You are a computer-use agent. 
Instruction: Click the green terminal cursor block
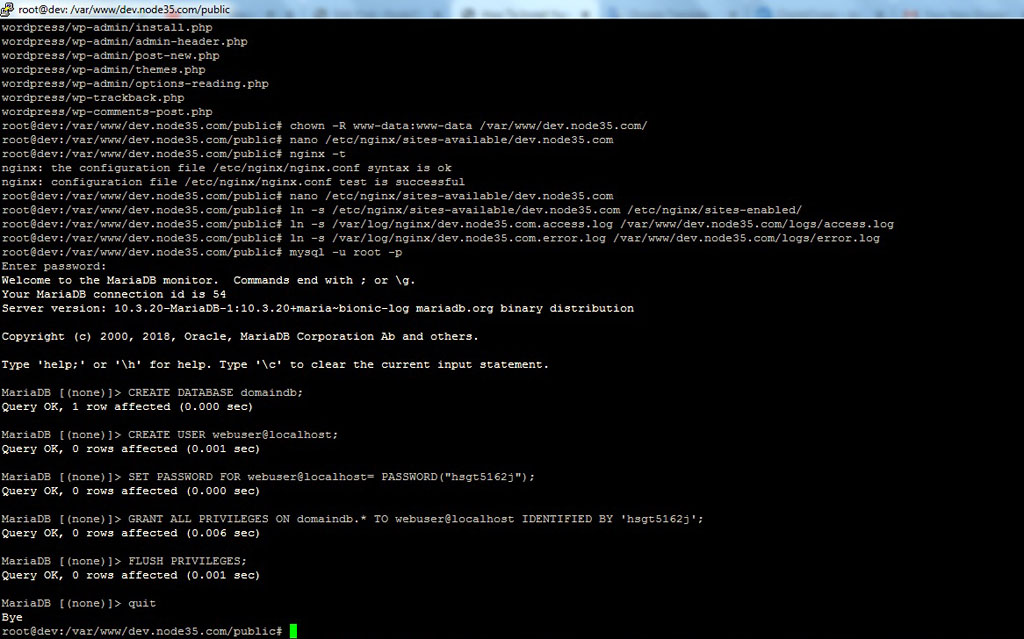pos(293,631)
